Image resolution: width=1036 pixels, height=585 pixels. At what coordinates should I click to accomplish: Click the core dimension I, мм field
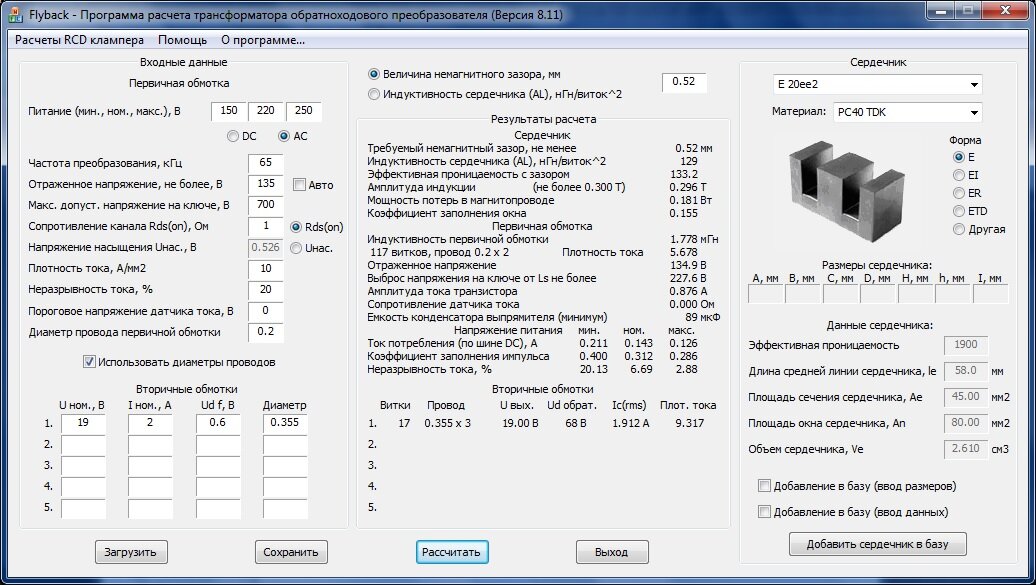point(990,294)
